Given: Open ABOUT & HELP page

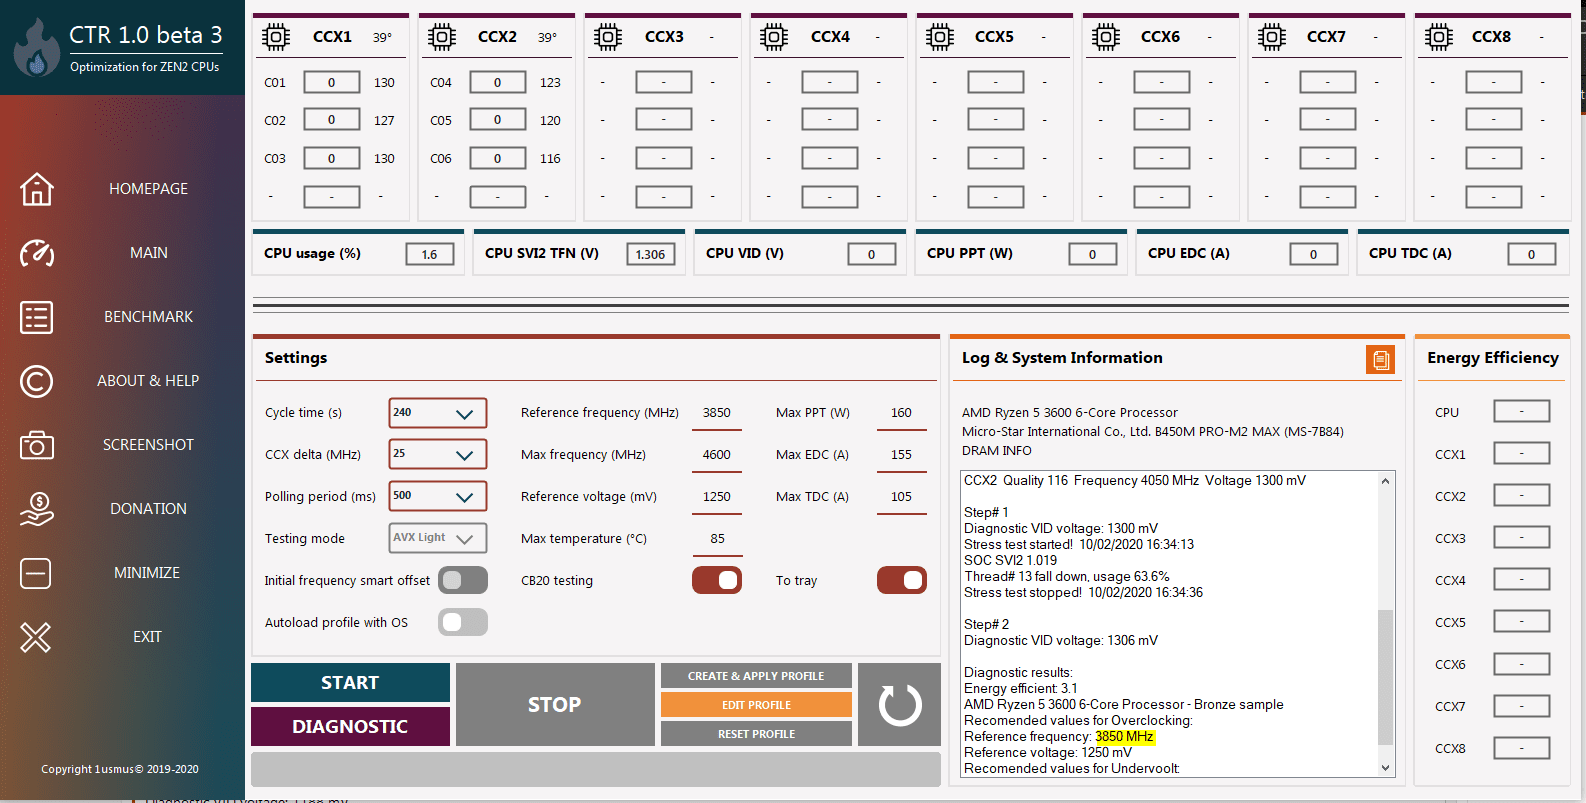Looking at the screenshot, I should pyautogui.click(x=148, y=381).
